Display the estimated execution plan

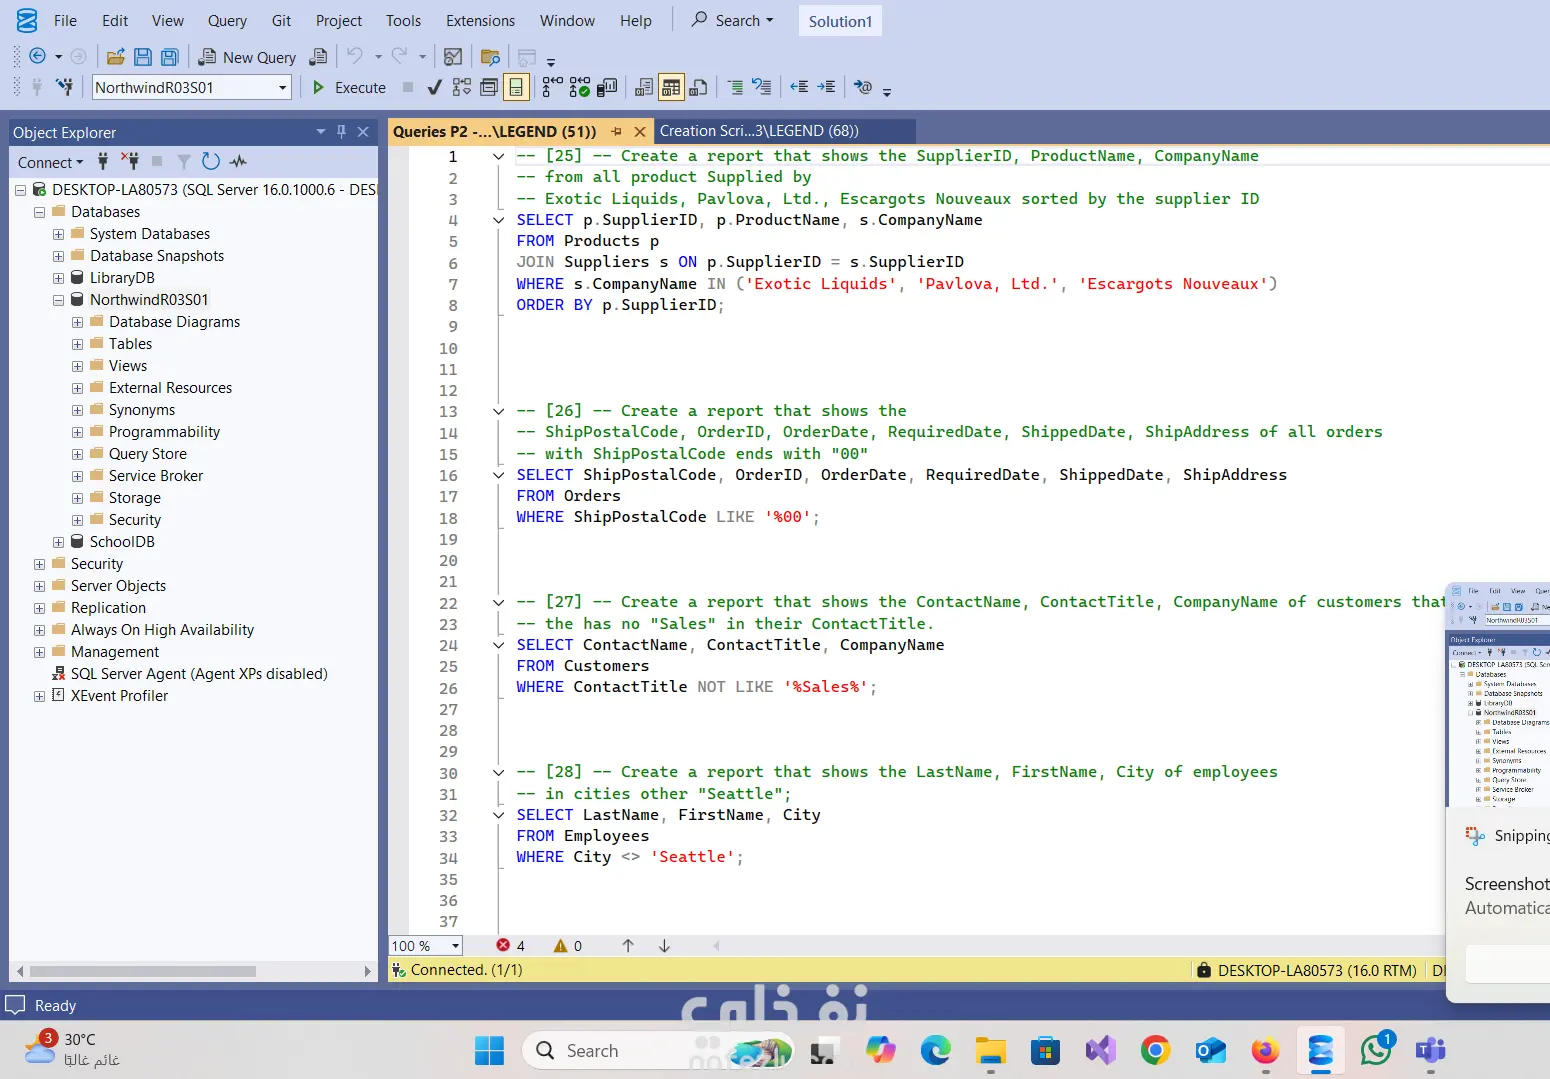point(461,88)
